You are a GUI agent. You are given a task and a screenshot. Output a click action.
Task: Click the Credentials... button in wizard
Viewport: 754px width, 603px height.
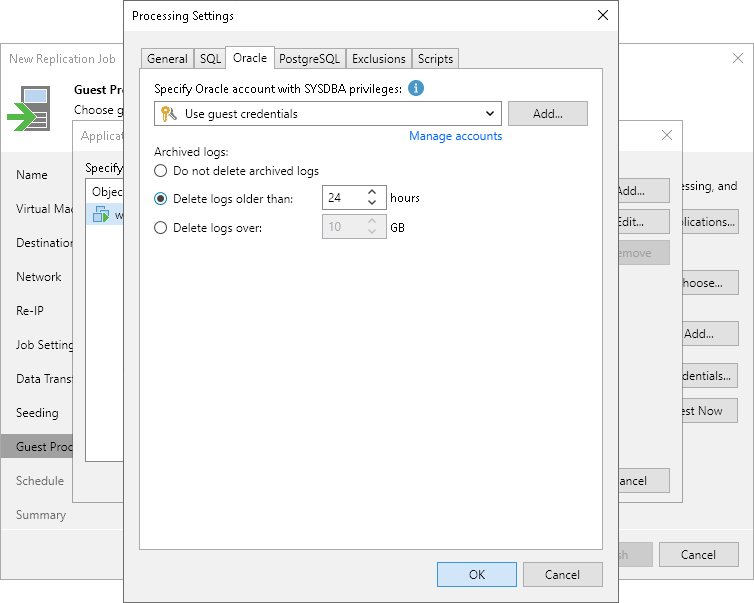coord(710,376)
